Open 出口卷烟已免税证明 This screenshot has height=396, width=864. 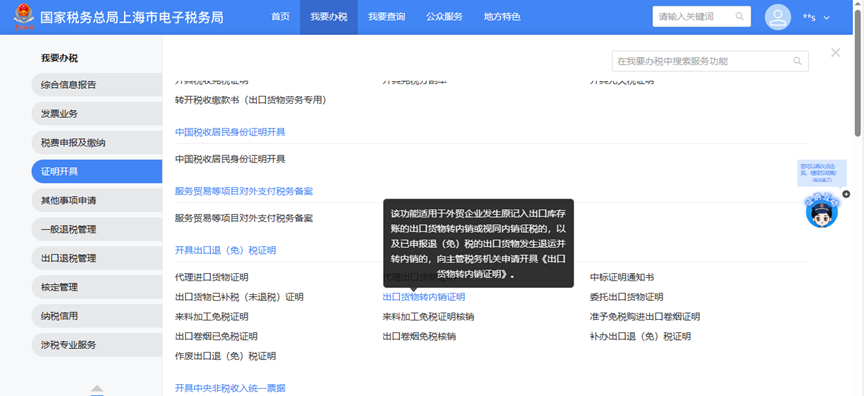(216, 336)
